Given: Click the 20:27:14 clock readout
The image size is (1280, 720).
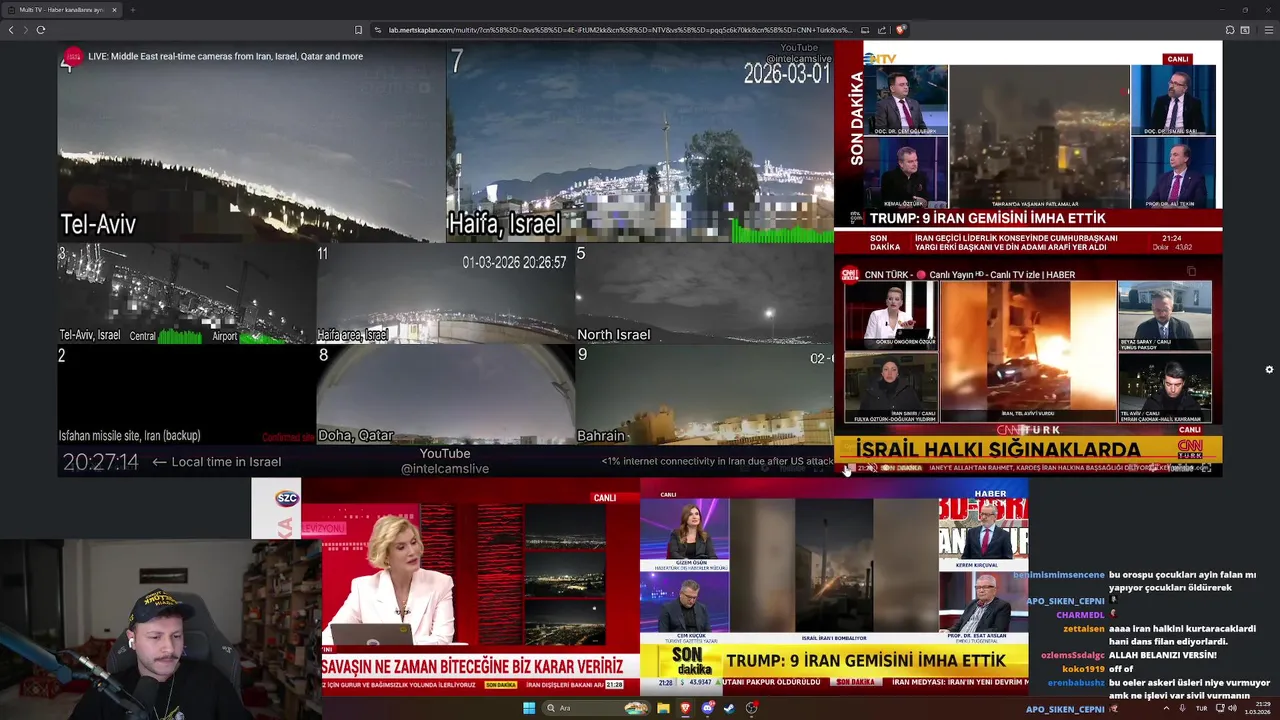Looking at the screenshot, I should click(x=100, y=462).
